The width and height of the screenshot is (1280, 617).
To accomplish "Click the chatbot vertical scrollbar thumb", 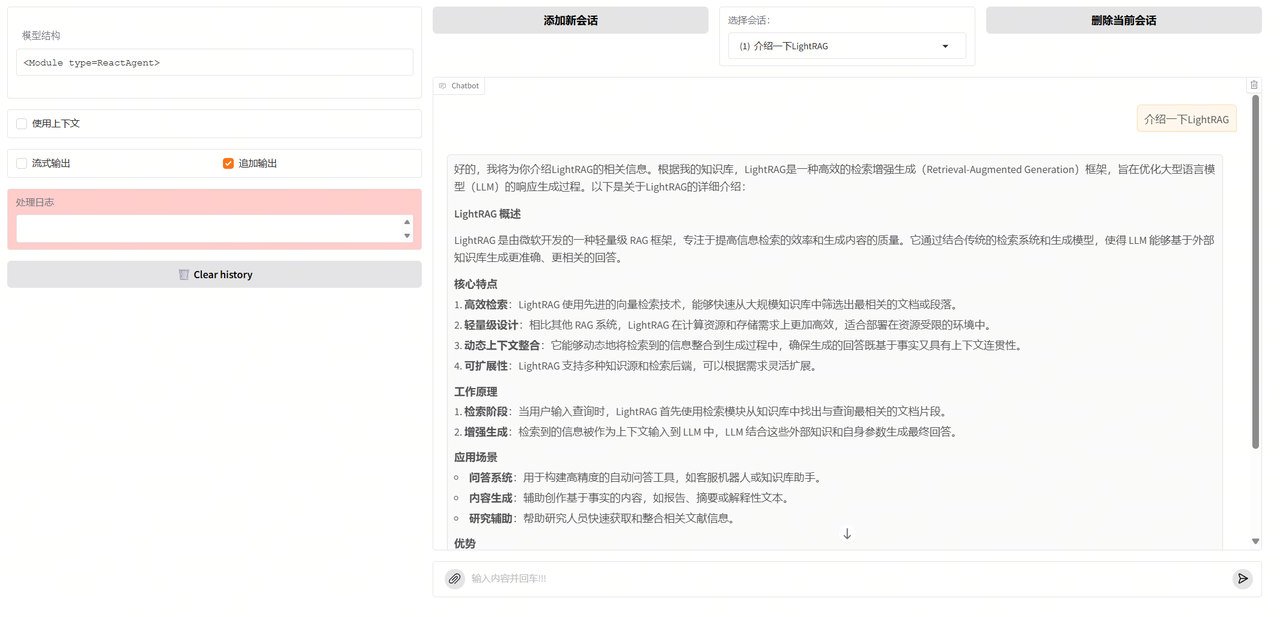I will click(1256, 274).
